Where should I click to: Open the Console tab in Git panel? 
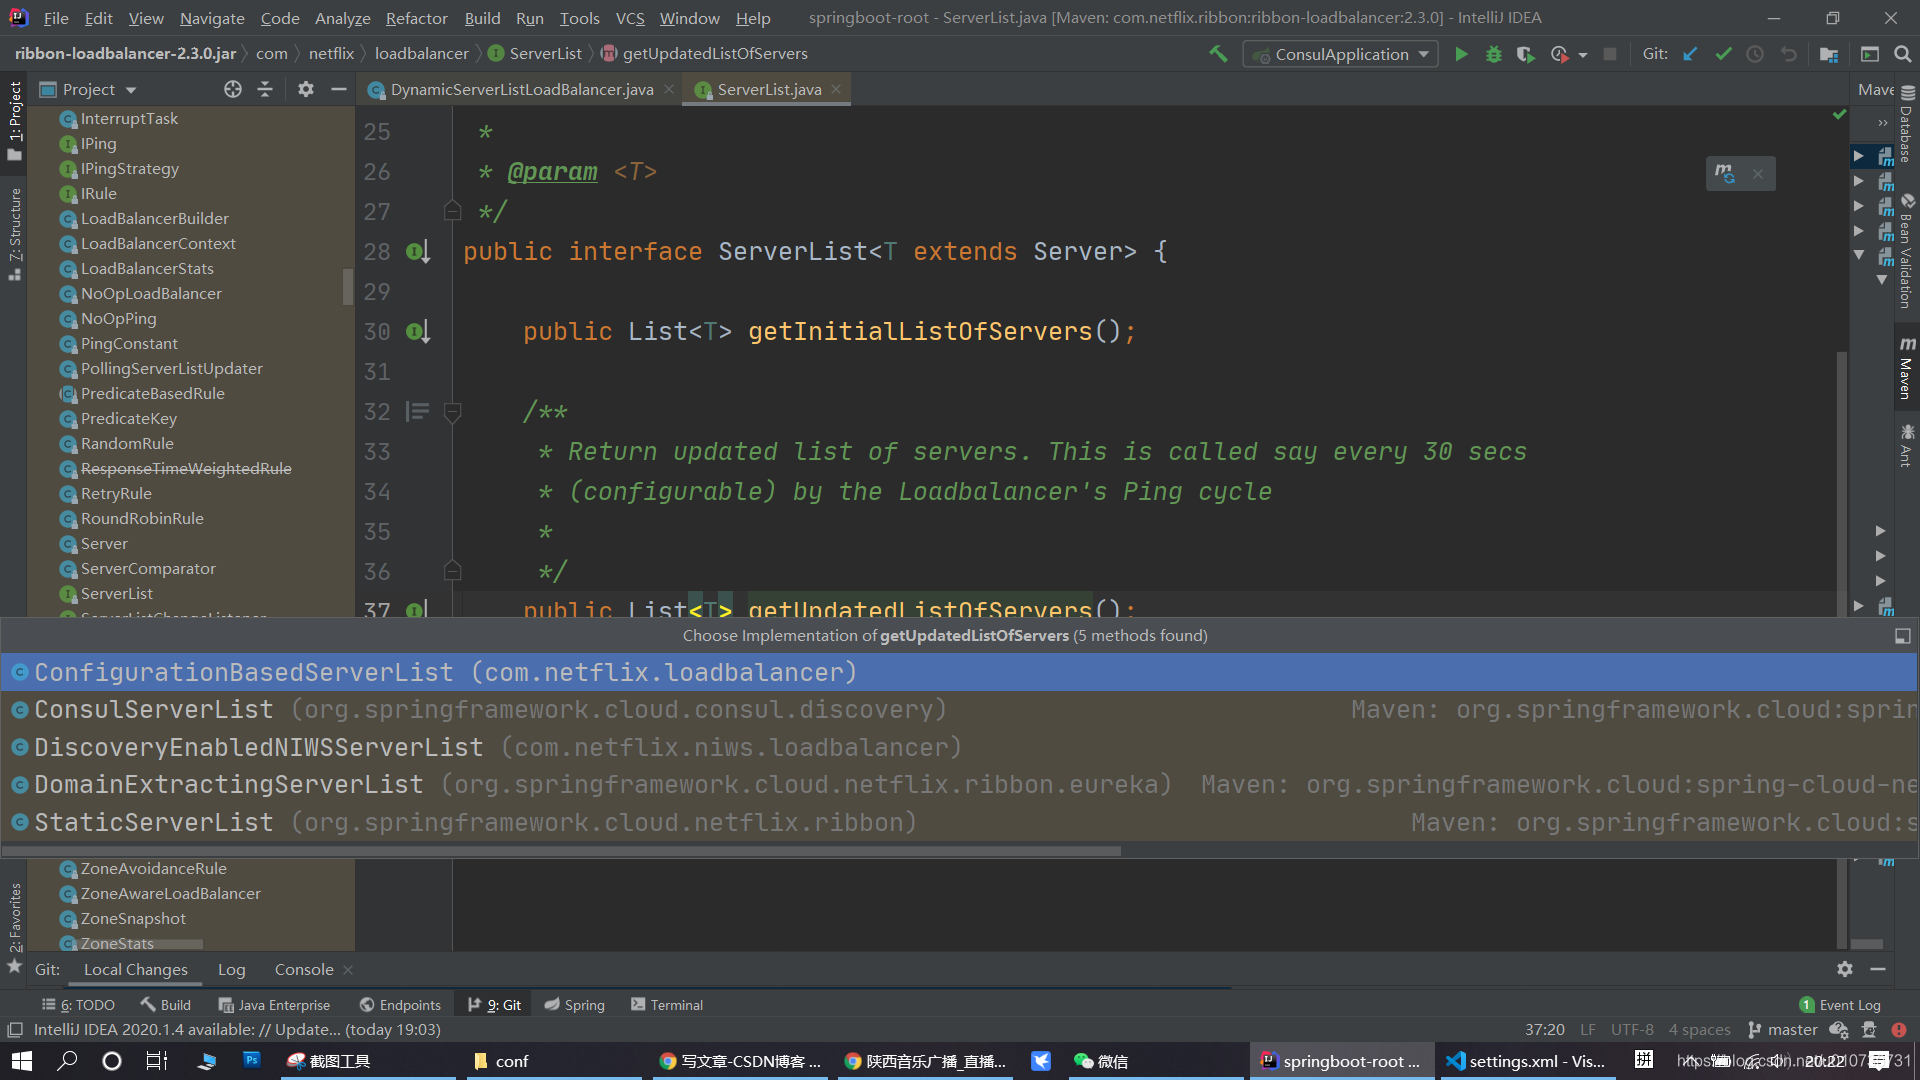click(x=304, y=969)
